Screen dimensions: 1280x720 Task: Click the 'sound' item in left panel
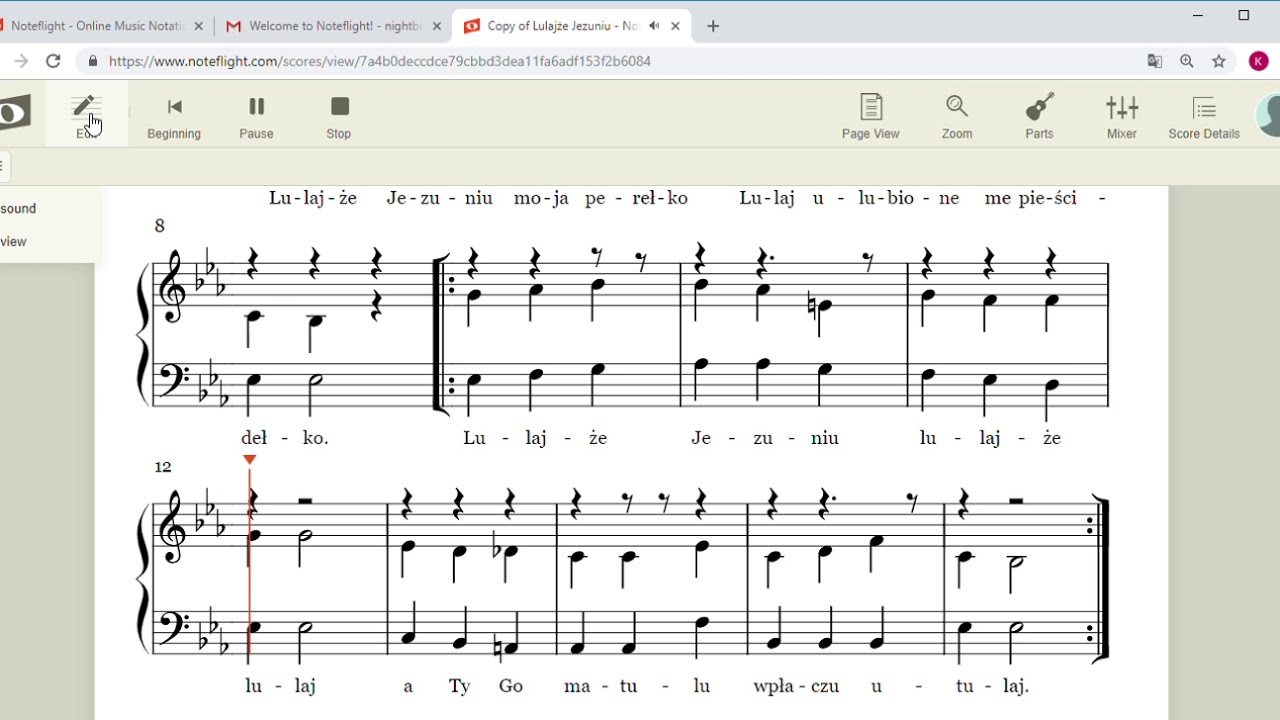coord(18,208)
